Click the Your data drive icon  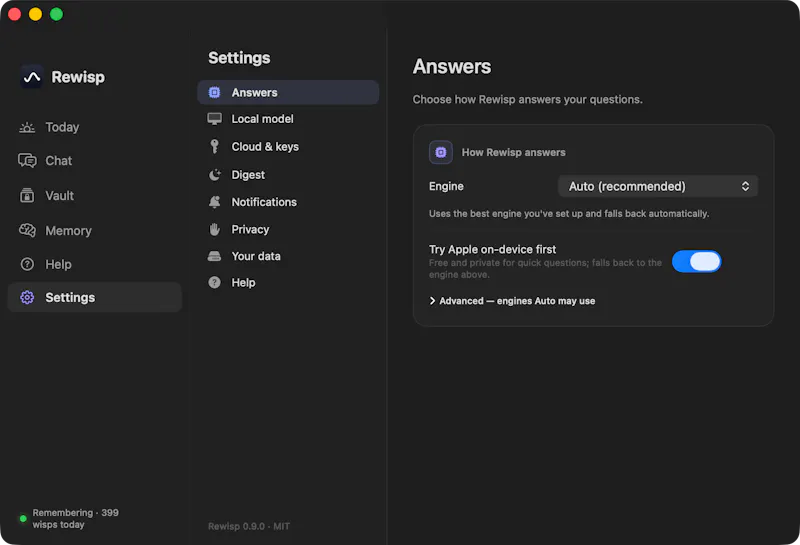(x=215, y=256)
